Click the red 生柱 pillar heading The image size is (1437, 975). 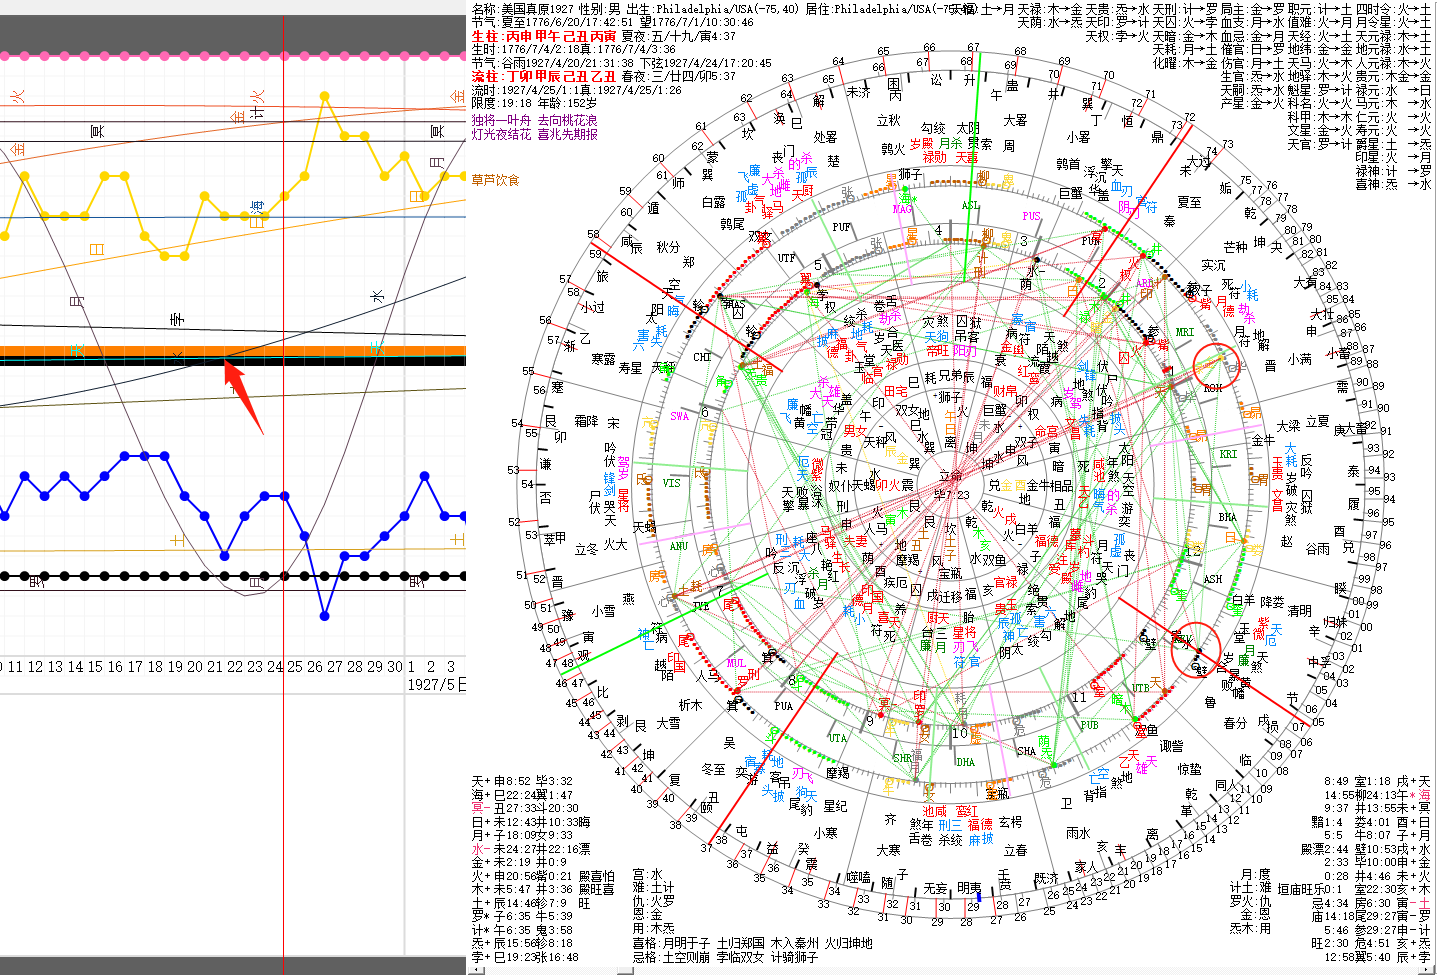484,36
